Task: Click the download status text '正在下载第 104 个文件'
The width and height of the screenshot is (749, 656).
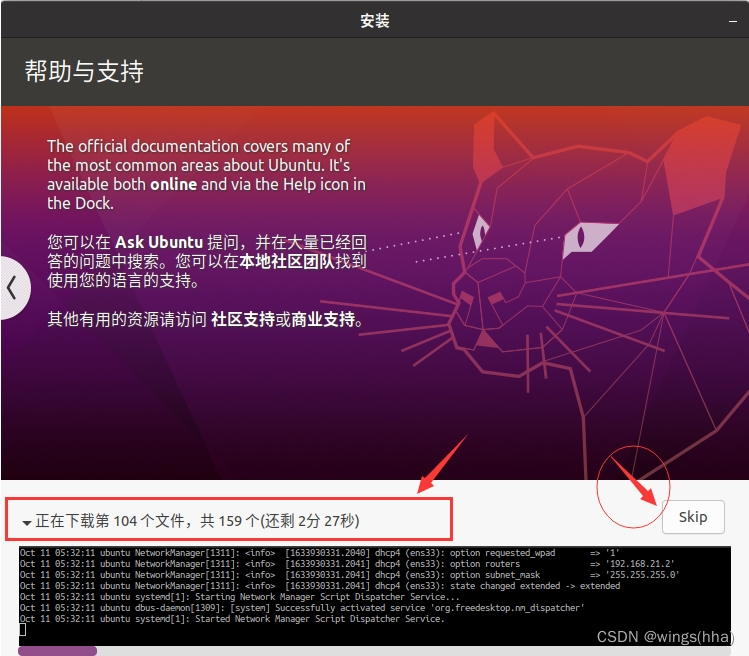Action: [x=112, y=521]
